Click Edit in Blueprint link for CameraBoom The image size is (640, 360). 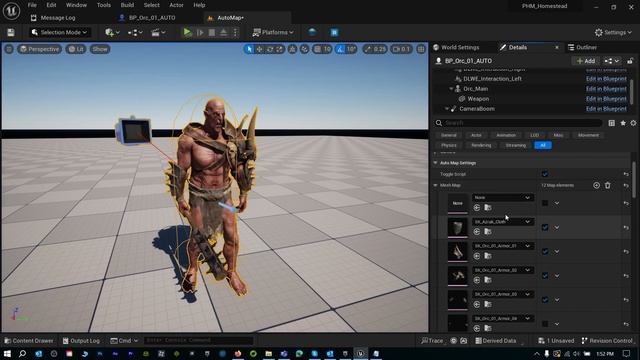(606, 109)
